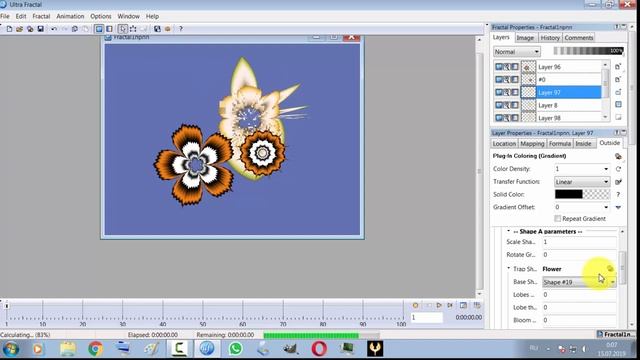Click the arrow icon right of Gradient Offset

tap(618, 207)
